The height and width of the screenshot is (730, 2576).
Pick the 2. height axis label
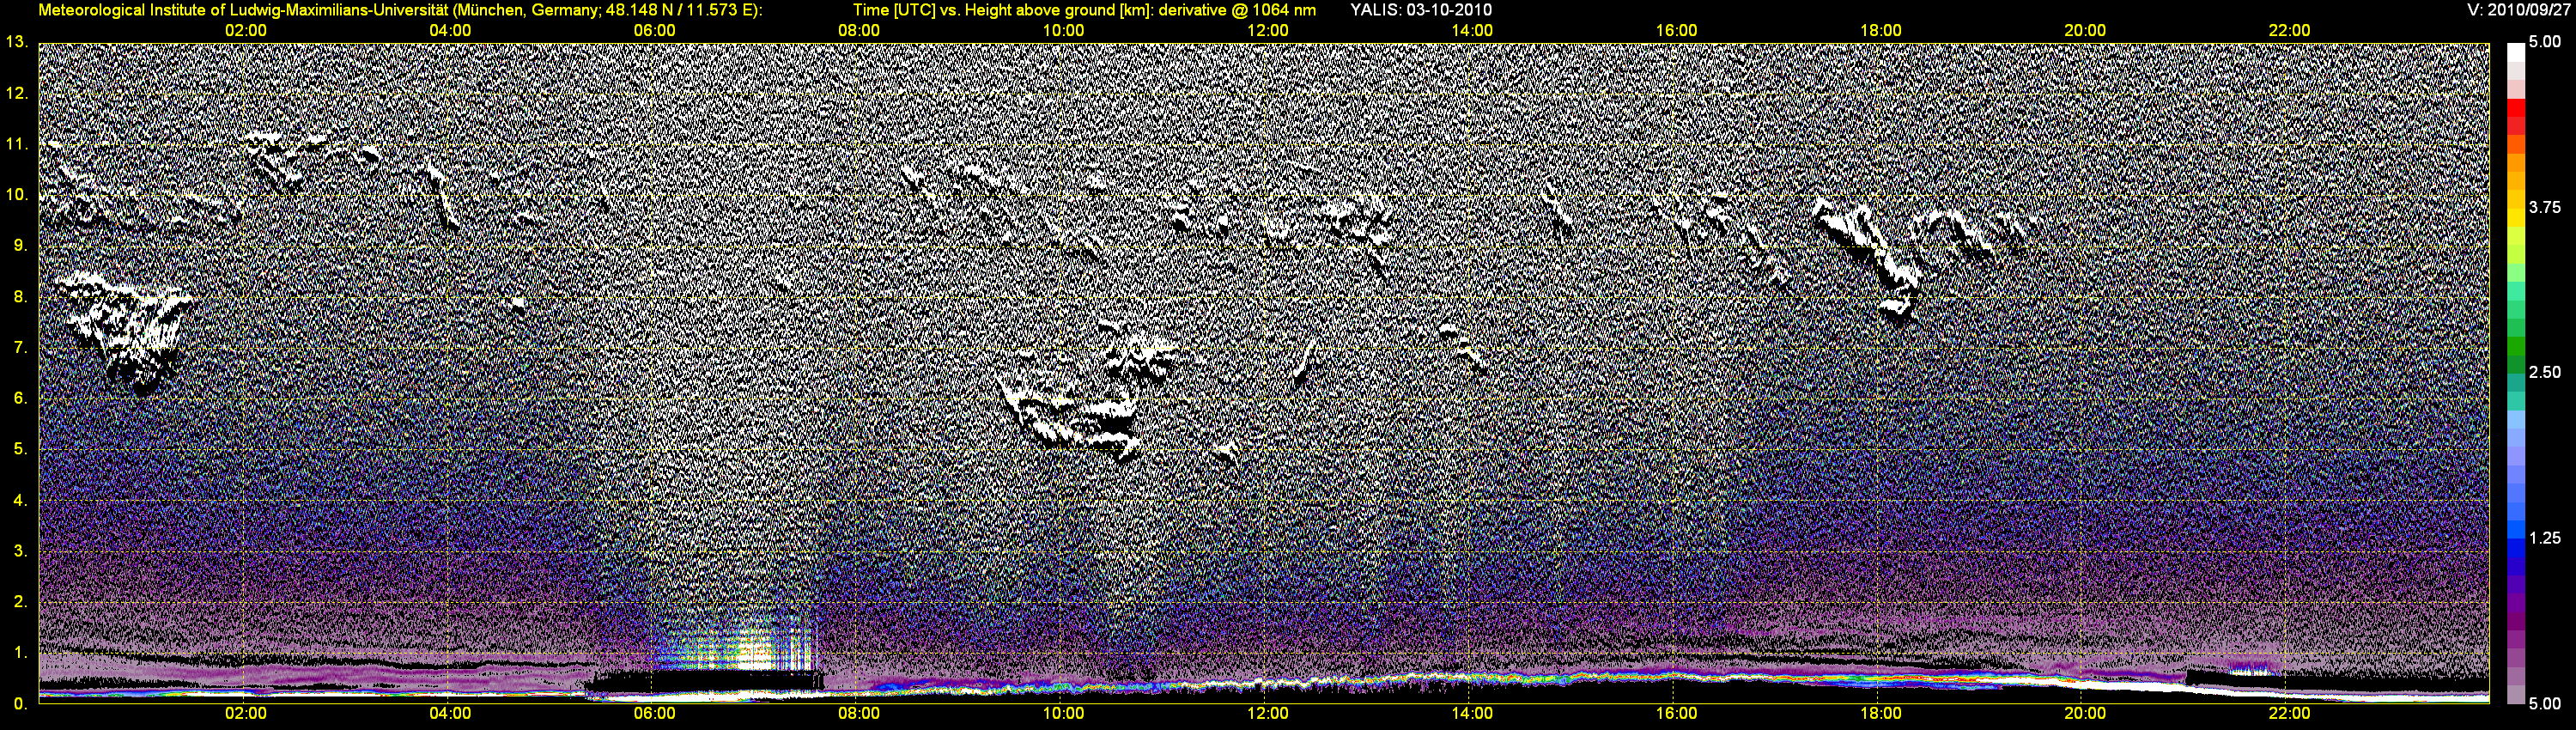19,602
